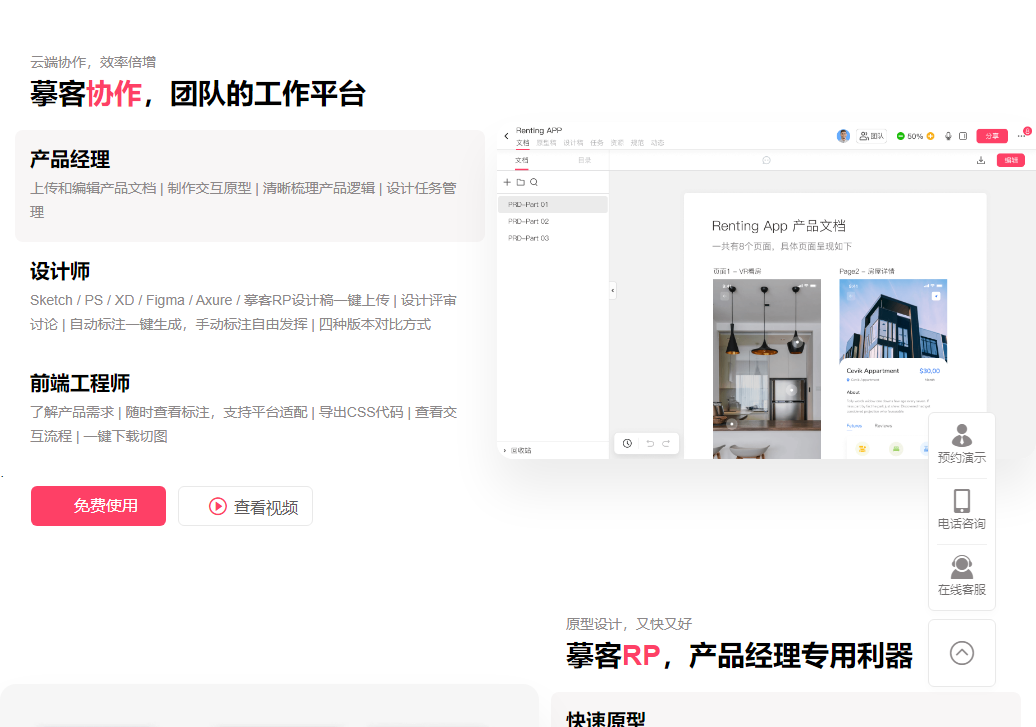Click the hanging-lamps interior thumbnail

(x=766, y=369)
